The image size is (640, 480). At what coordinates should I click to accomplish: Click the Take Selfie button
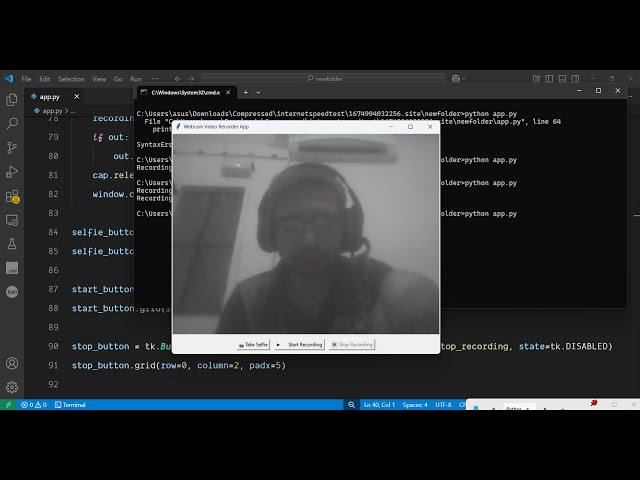pyautogui.click(x=253, y=344)
